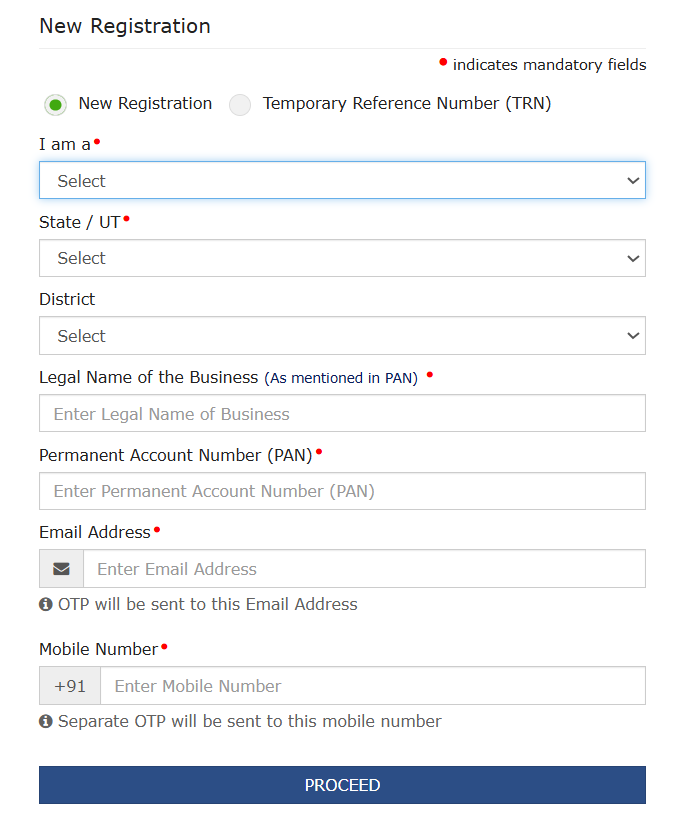
Task: Click the chevron arrow of 'I am a' select
Action: click(x=633, y=181)
